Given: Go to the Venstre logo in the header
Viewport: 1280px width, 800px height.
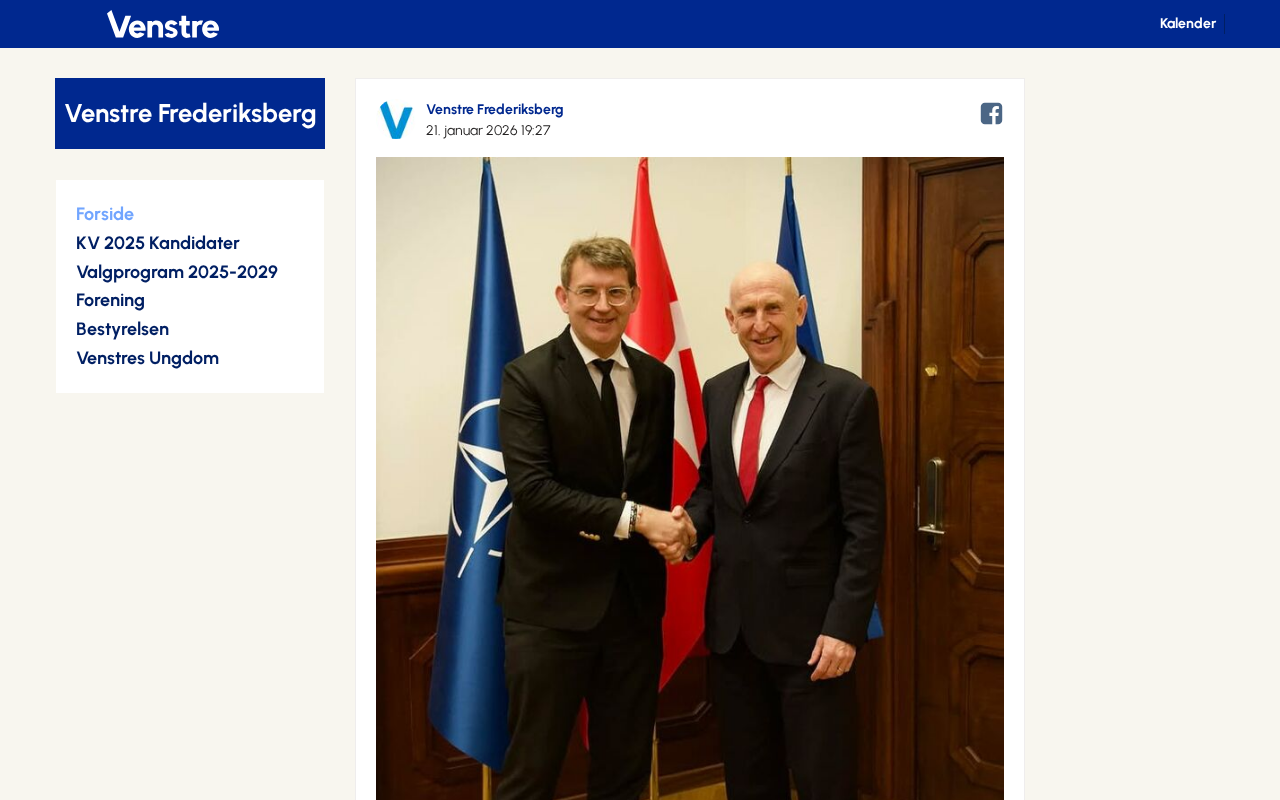Looking at the screenshot, I should [163, 24].
